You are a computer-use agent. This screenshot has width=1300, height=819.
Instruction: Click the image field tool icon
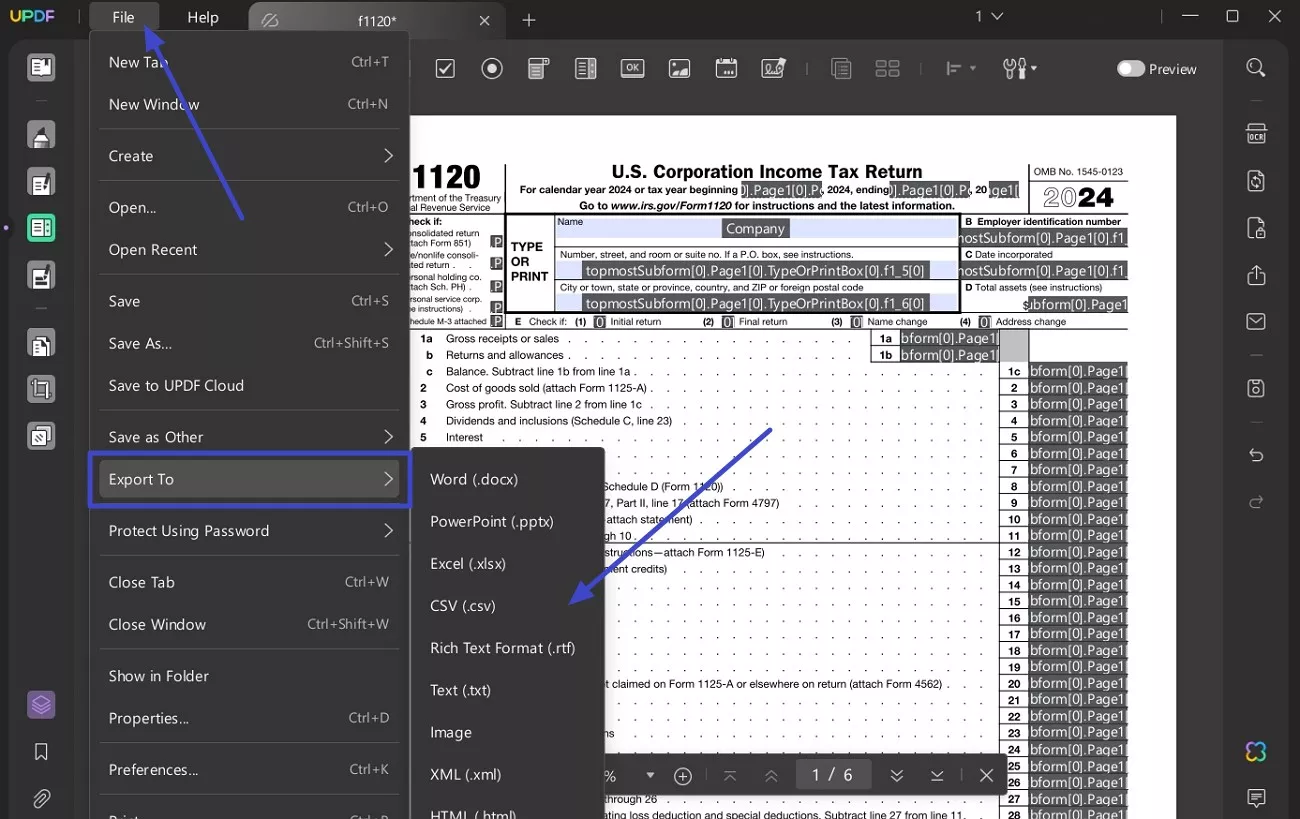pos(680,68)
